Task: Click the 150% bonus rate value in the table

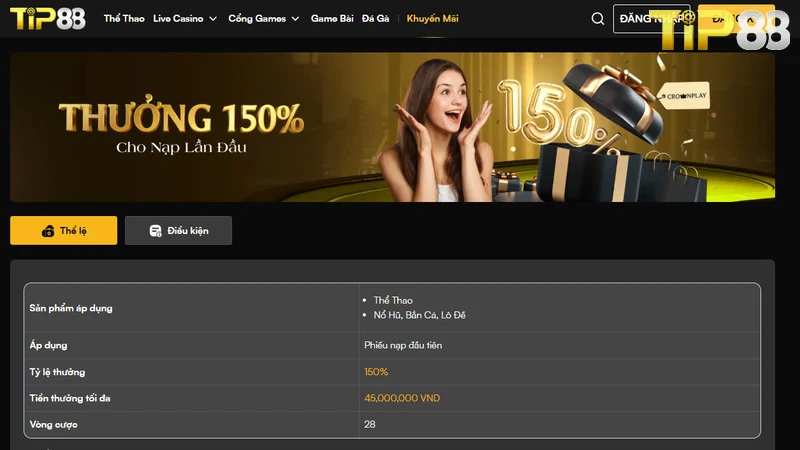Action: (x=376, y=372)
